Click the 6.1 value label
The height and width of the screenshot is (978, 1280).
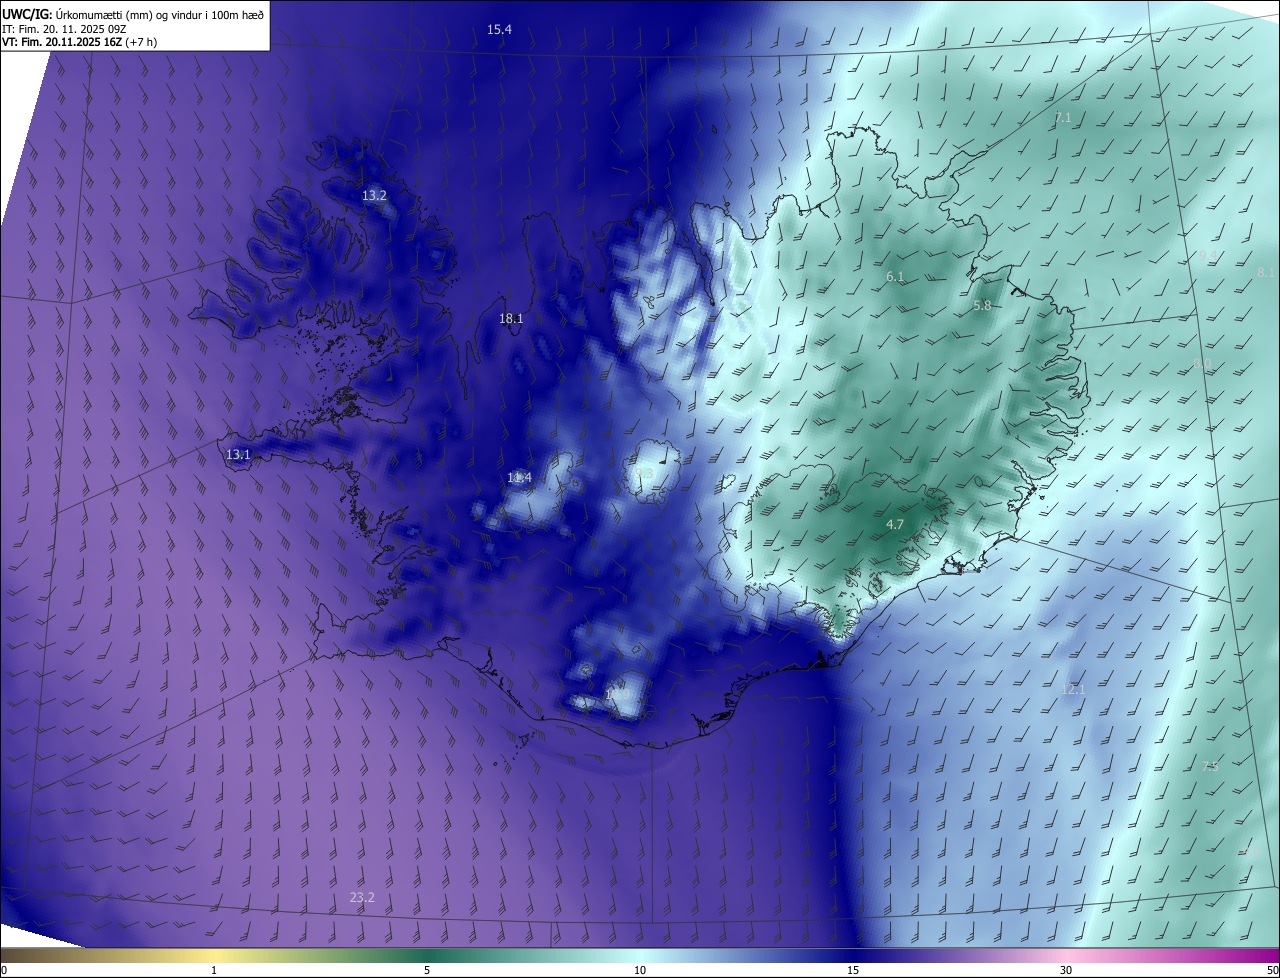coord(895,277)
